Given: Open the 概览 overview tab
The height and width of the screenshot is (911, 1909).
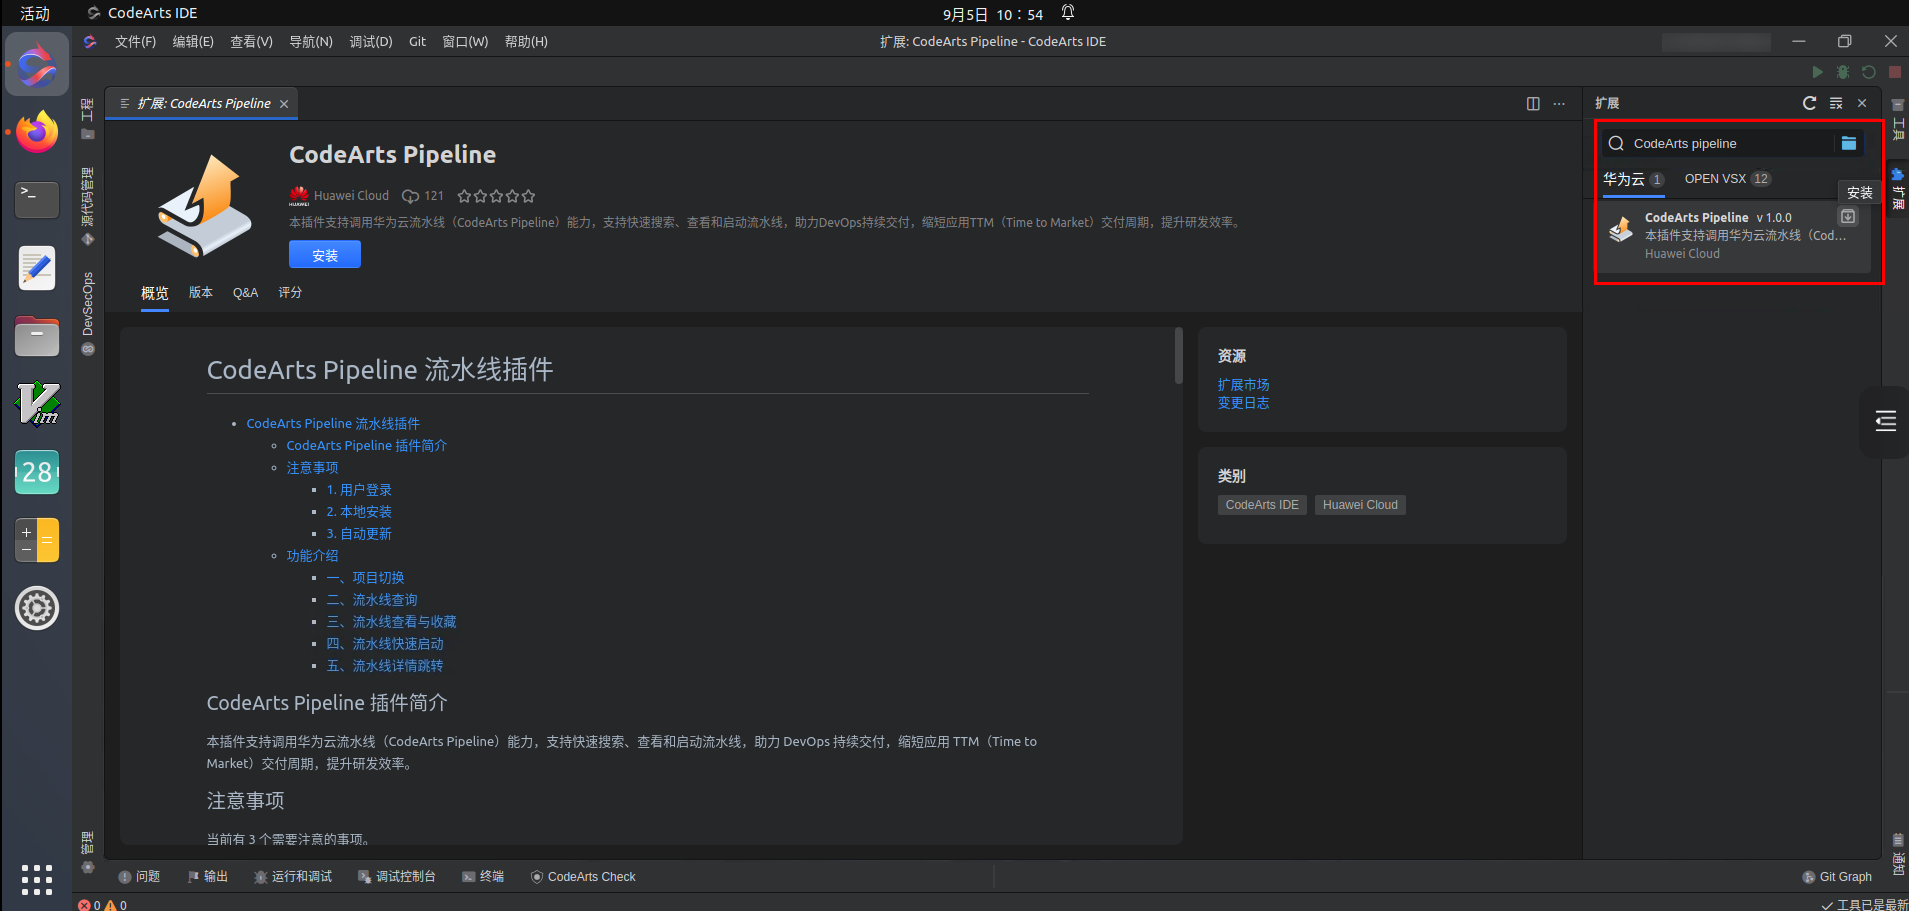Looking at the screenshot, I should (155, 293).
